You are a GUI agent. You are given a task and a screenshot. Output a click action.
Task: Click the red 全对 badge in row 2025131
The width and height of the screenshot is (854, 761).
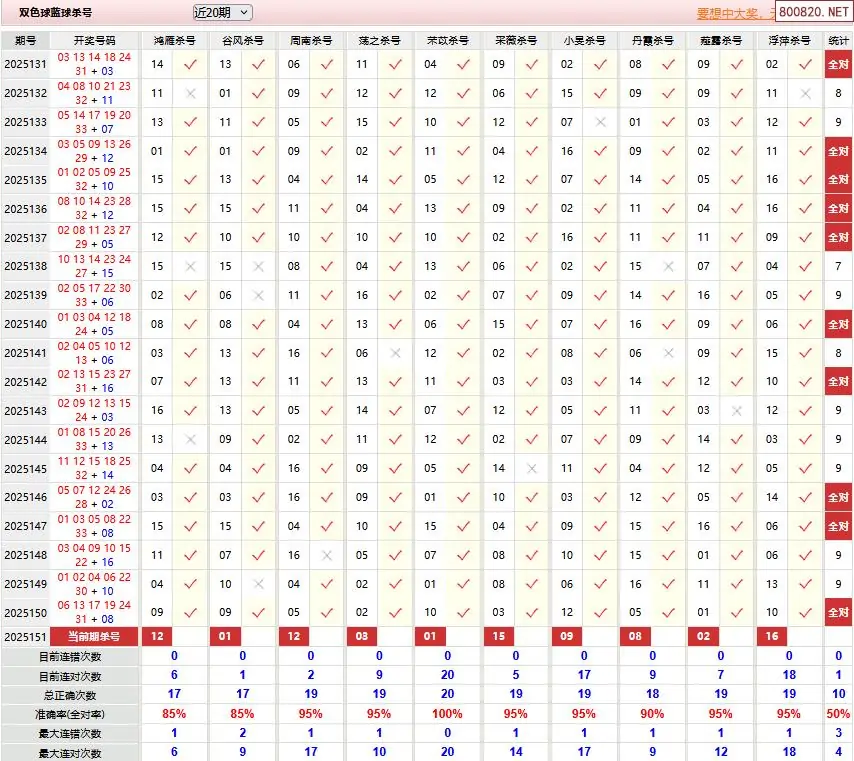tap(837, 64)
